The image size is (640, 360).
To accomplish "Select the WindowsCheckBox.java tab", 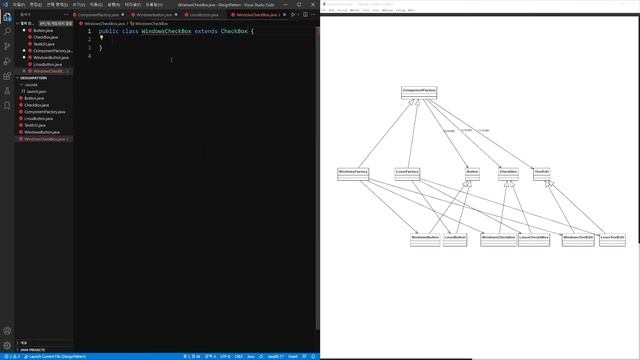I will pos(256,15).
